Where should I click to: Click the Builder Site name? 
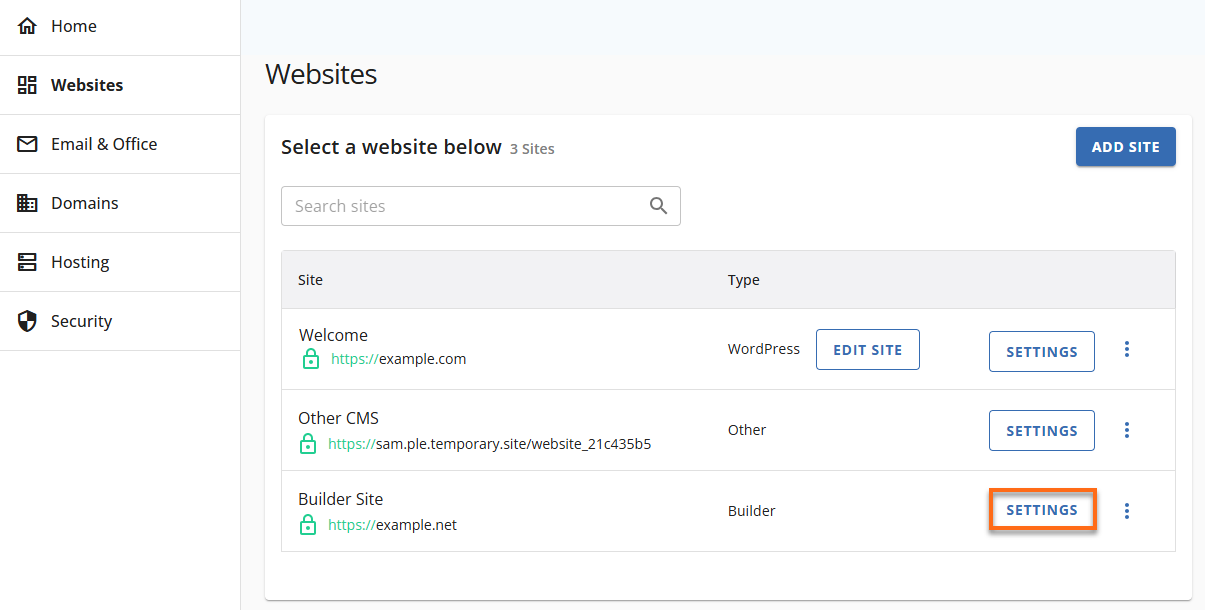click(341, 499)
